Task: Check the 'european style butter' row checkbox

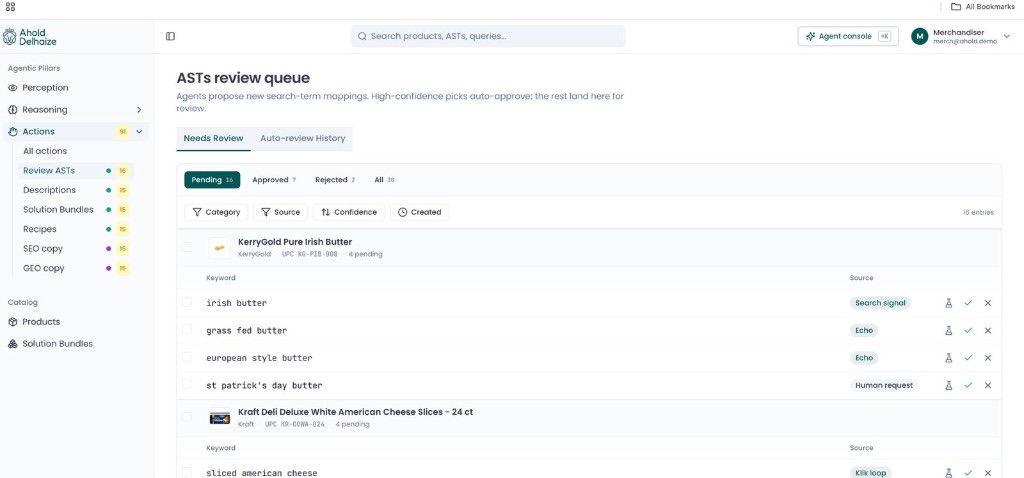Action: point(187,357)
